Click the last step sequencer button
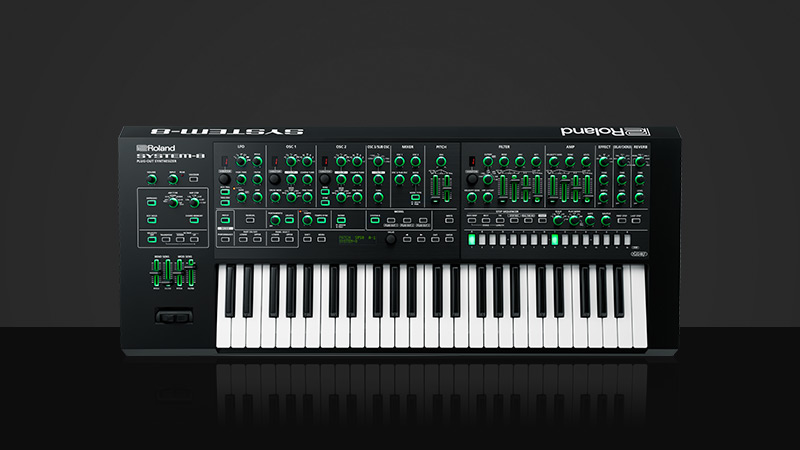The height and width of the screenshot is (450, 800). tap(627, 239)
